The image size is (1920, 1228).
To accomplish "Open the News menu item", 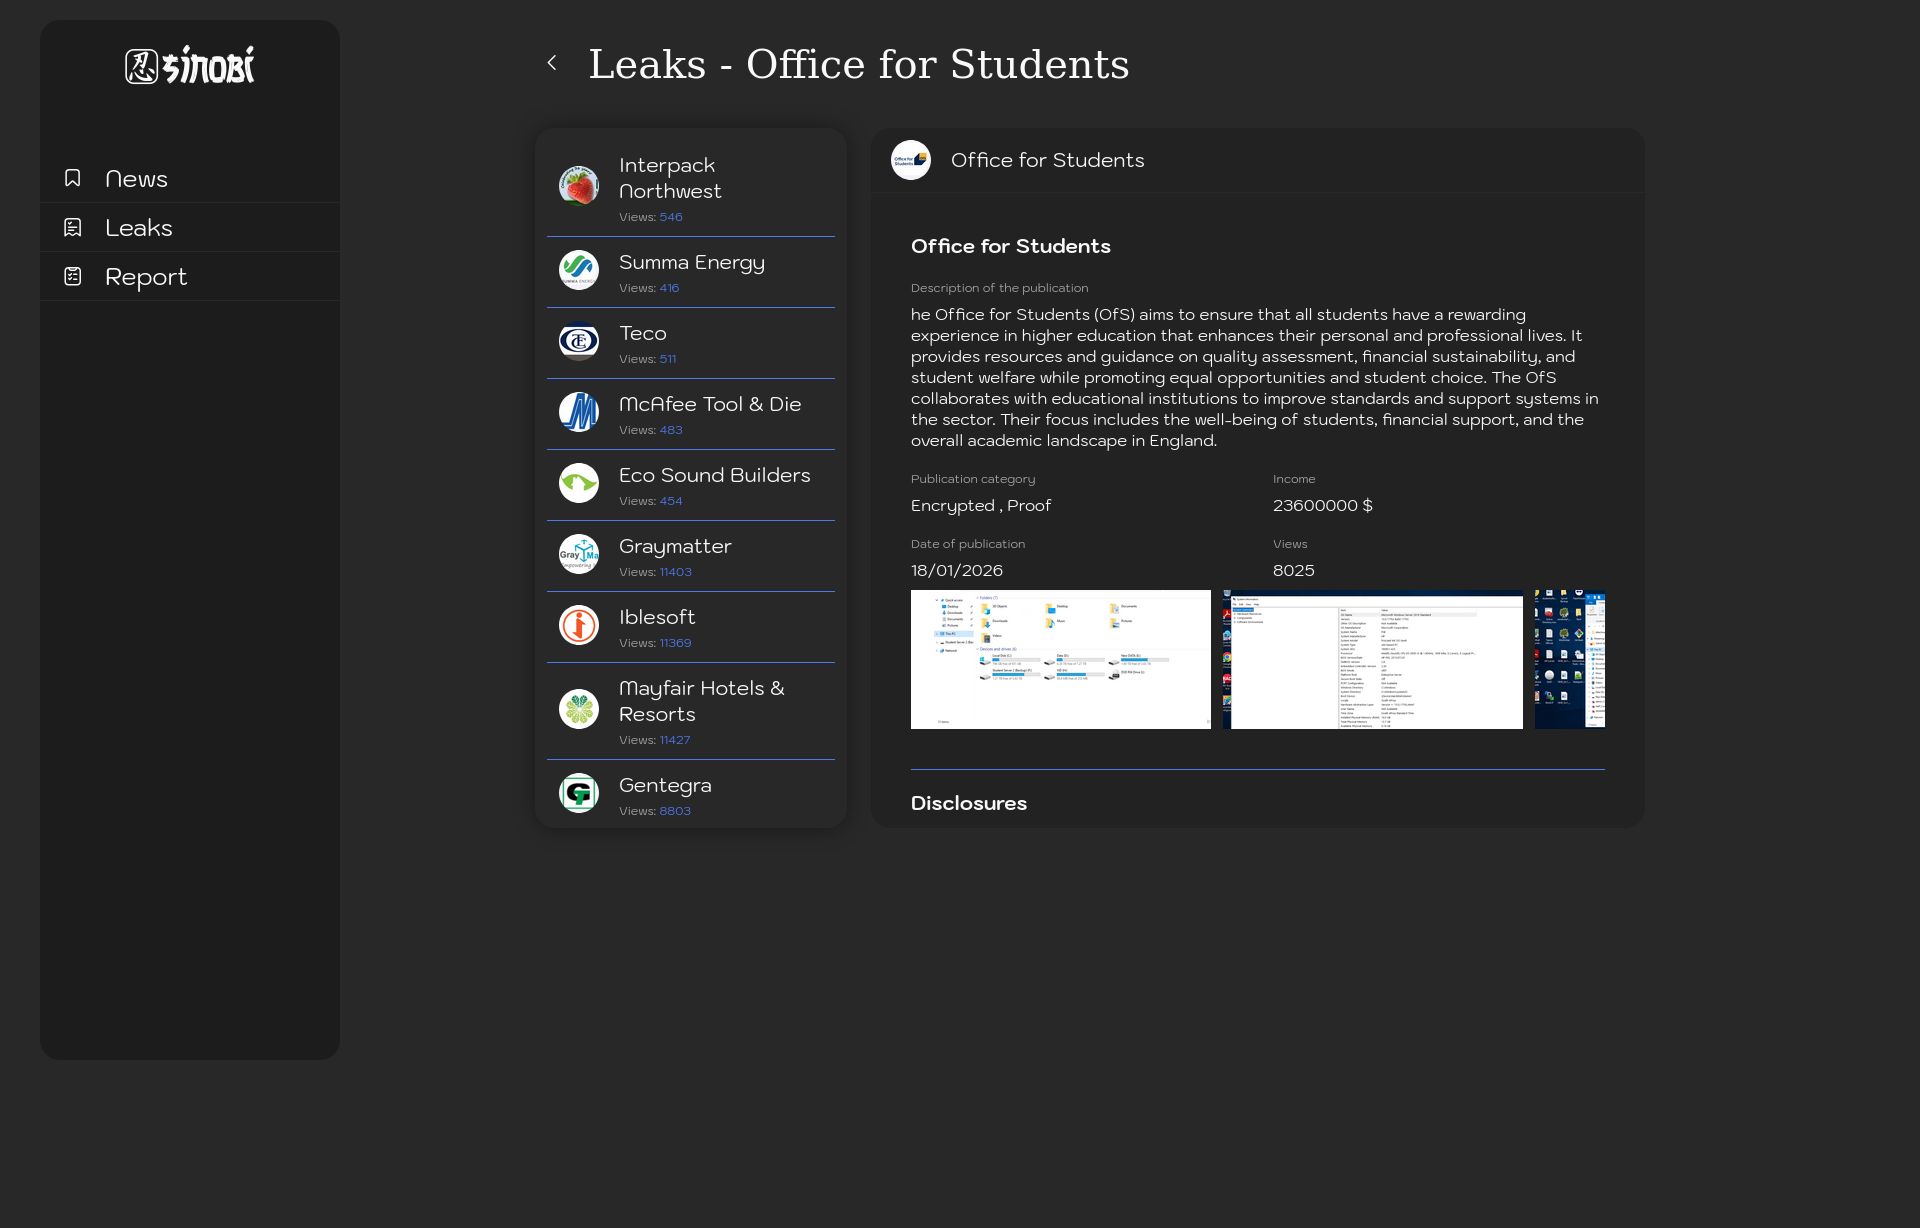I will (137, 179).
